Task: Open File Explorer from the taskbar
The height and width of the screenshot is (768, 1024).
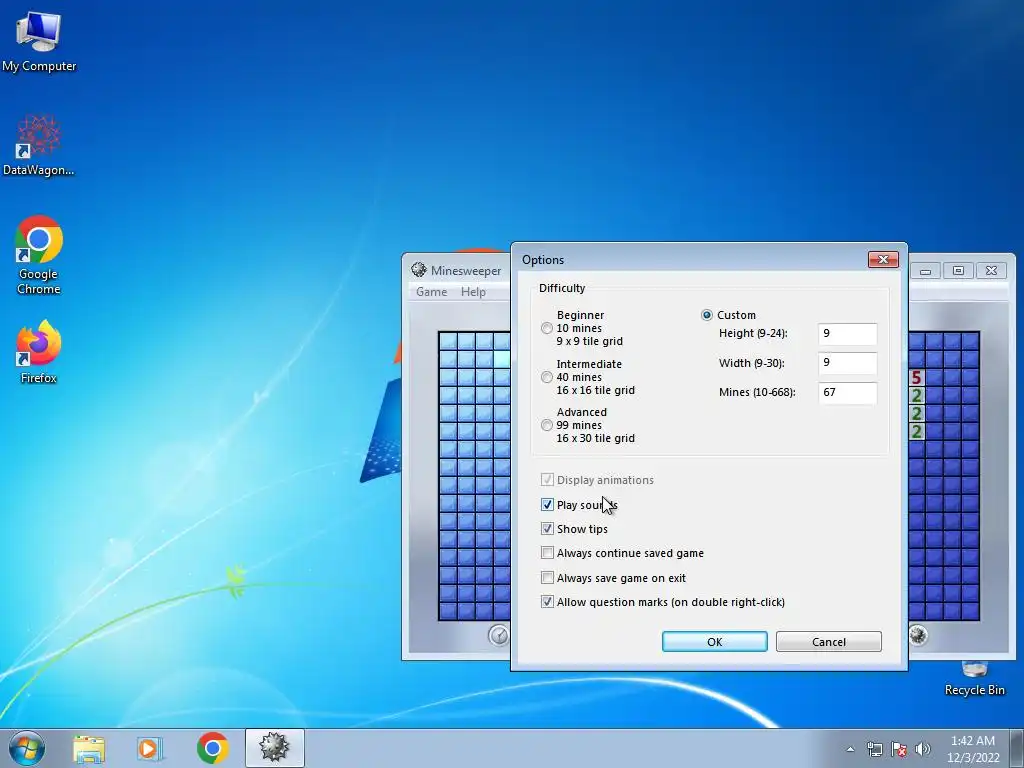Action: pos(89,748)
